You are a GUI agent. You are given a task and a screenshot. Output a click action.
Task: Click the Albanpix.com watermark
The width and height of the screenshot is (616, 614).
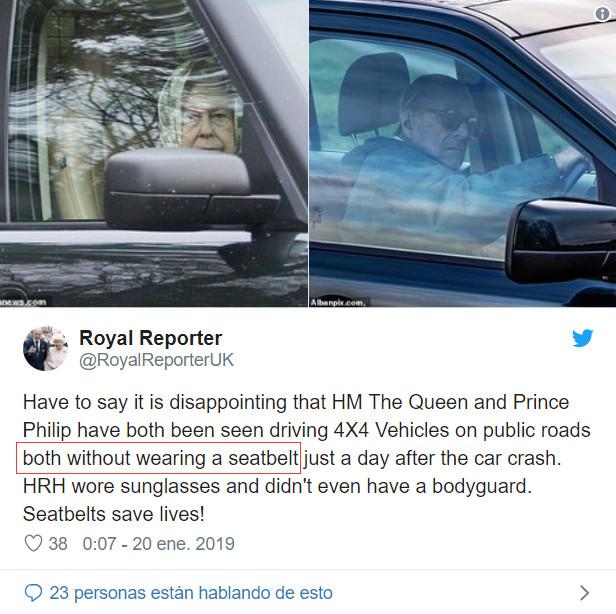[338, 302]
